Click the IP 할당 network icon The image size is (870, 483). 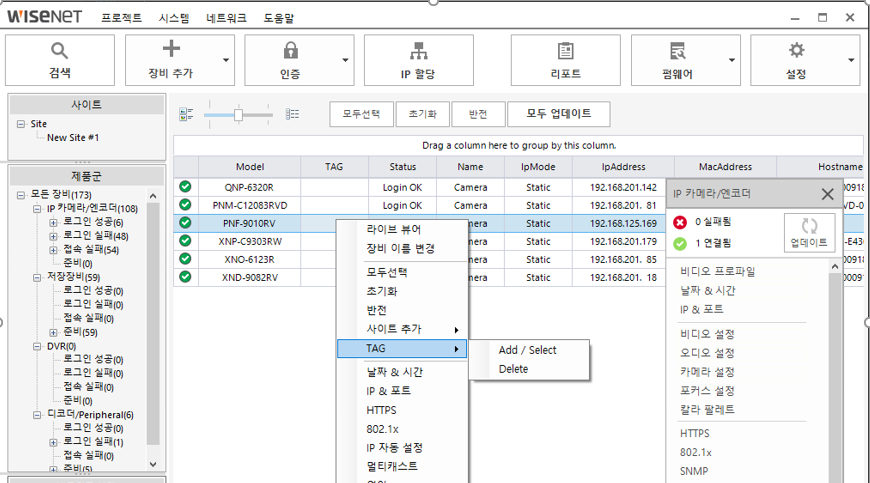(418, 50)
